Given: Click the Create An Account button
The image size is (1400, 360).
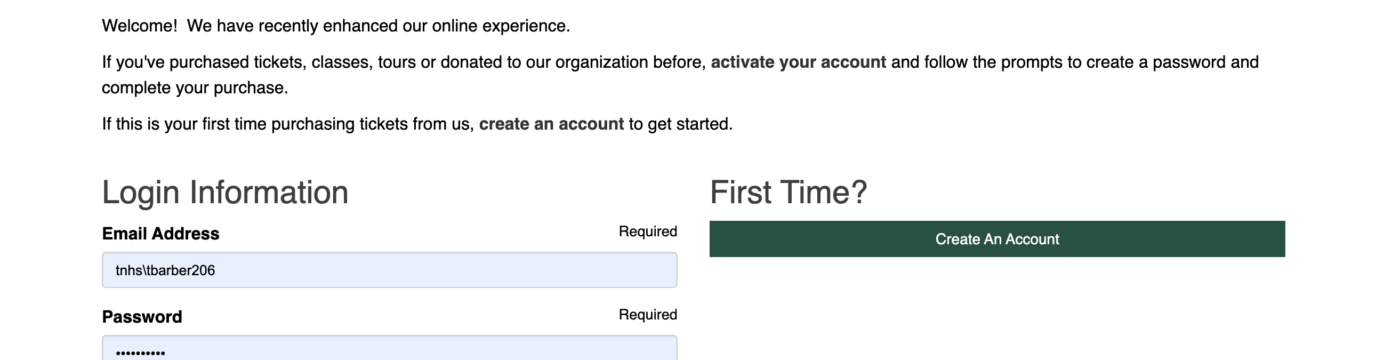Looking at the screenshot, I should pyautogui.click(x=997, y=239).
